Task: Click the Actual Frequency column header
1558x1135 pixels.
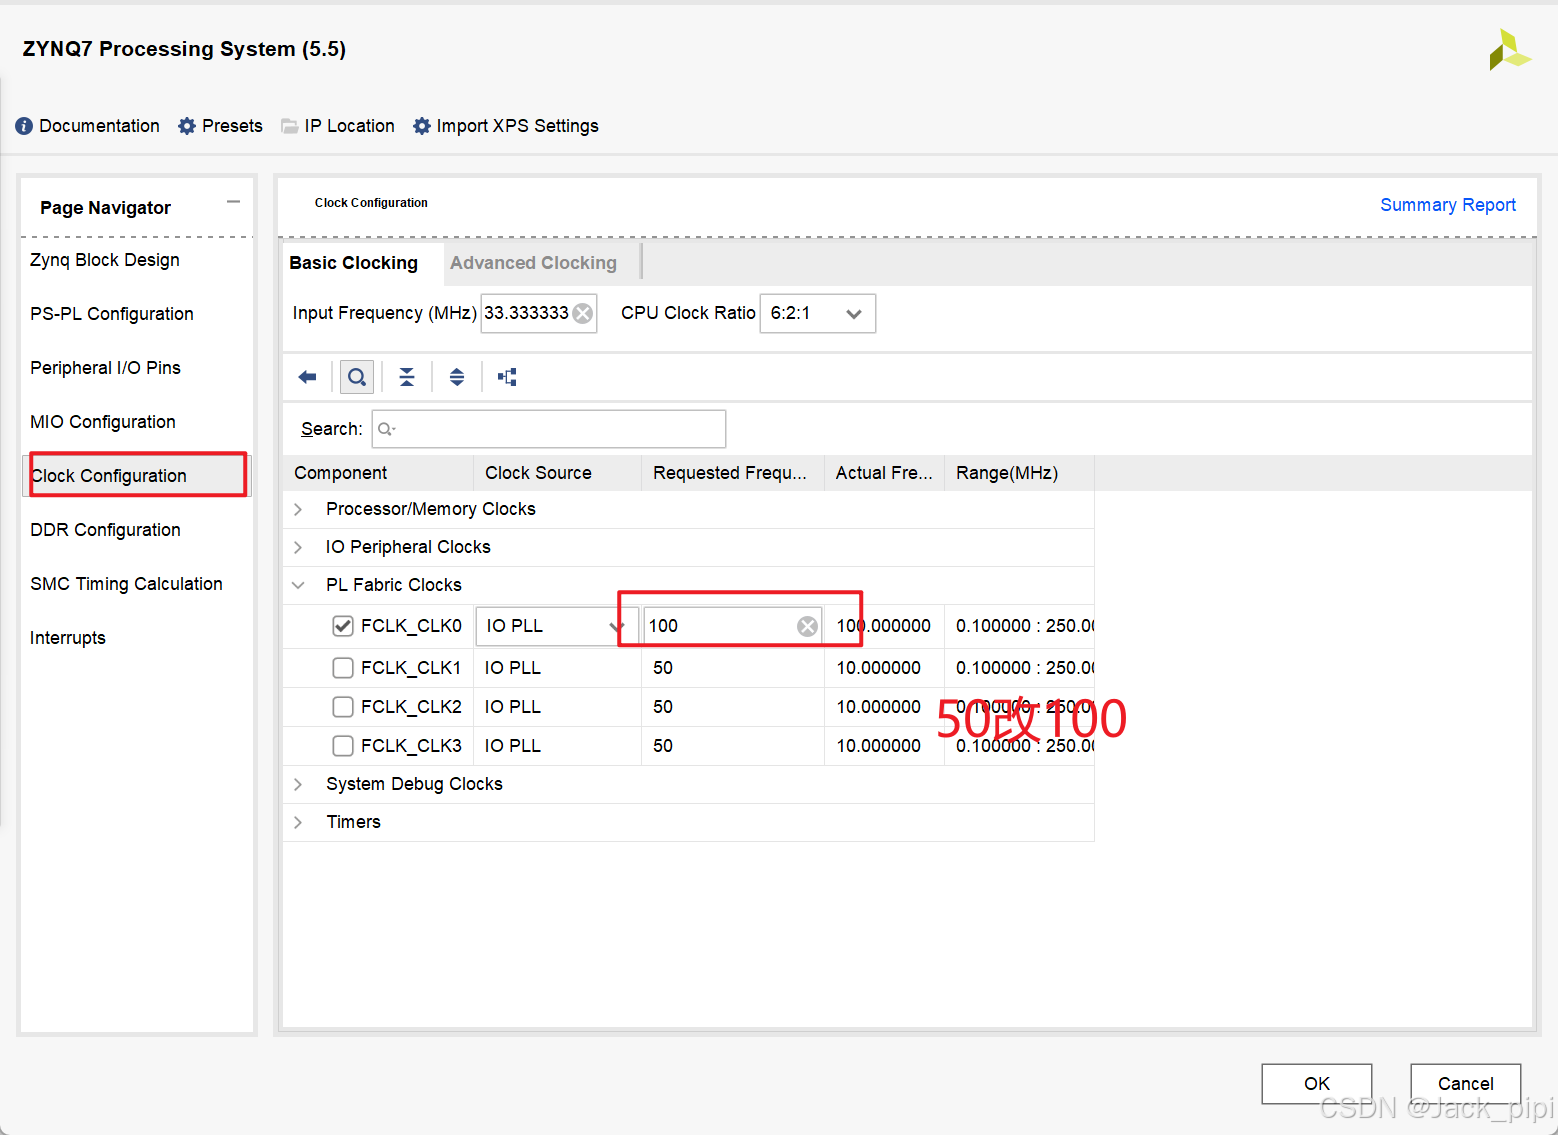Action: (885, 473)
